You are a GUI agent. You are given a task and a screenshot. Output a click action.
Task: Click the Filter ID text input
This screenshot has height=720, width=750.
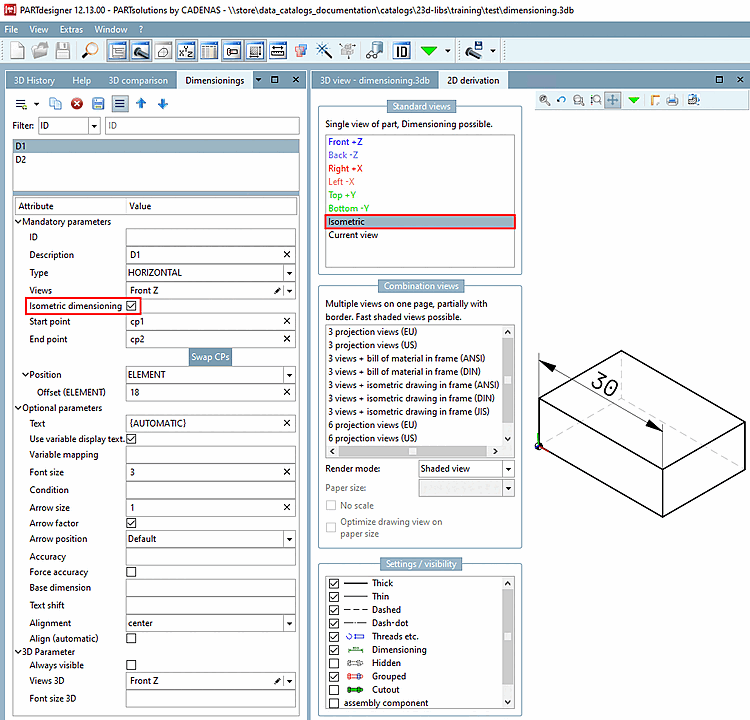[202, 126]
